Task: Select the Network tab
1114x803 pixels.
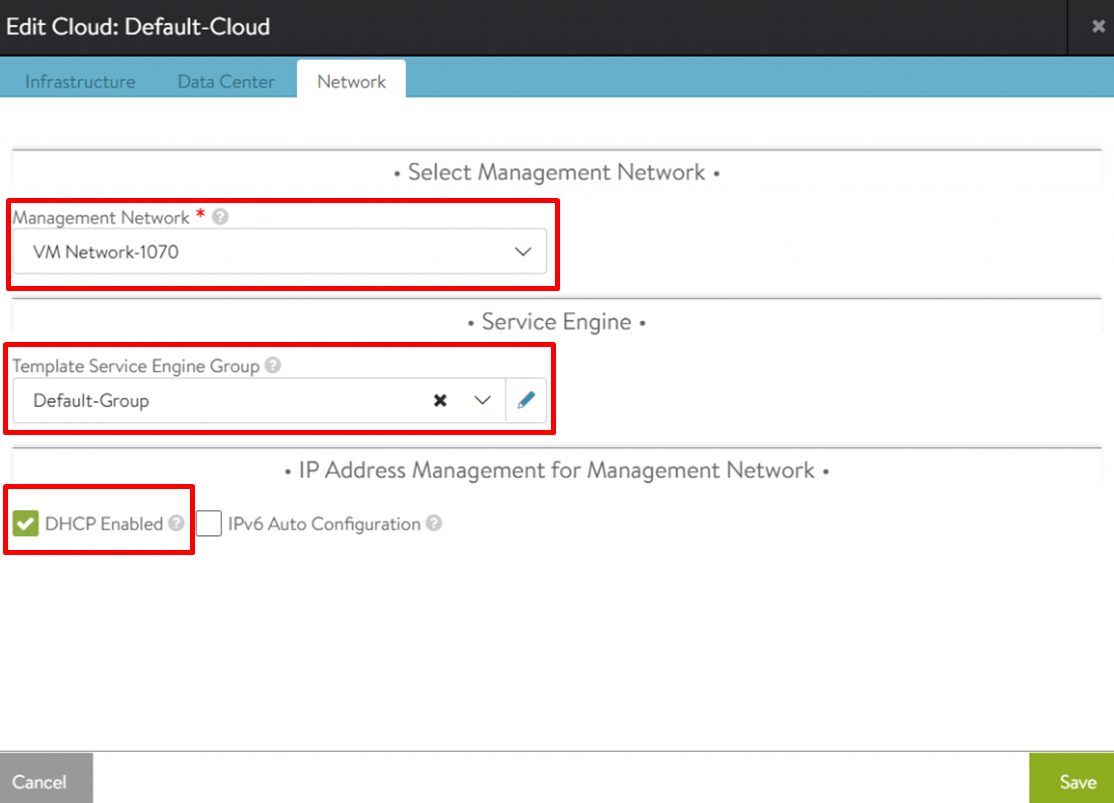Action: [x=351, y=82]
